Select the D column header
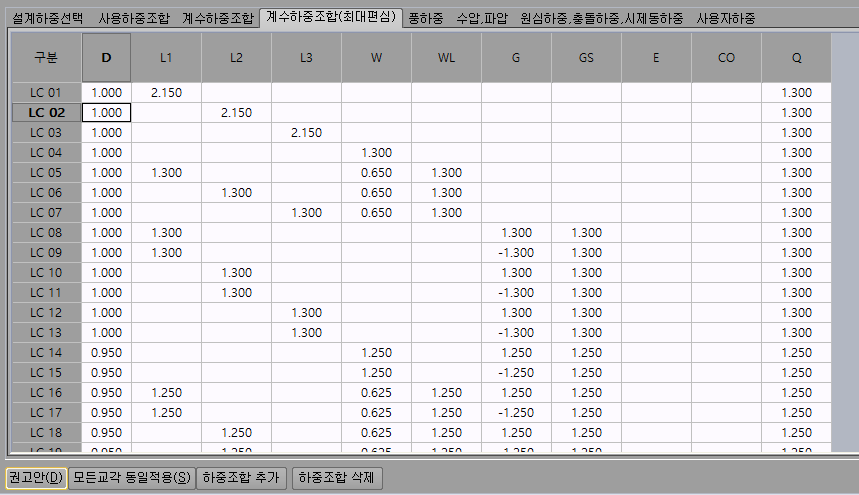This screenshot has height=495, width=859. point(106,57)
